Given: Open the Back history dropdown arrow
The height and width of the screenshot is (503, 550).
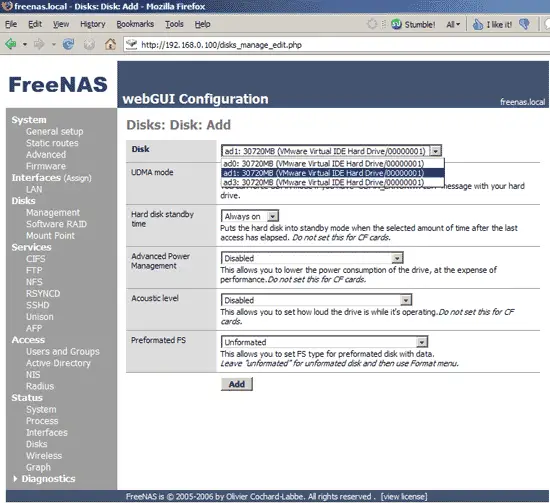Looking at the screenshot, I should [25, 45].
